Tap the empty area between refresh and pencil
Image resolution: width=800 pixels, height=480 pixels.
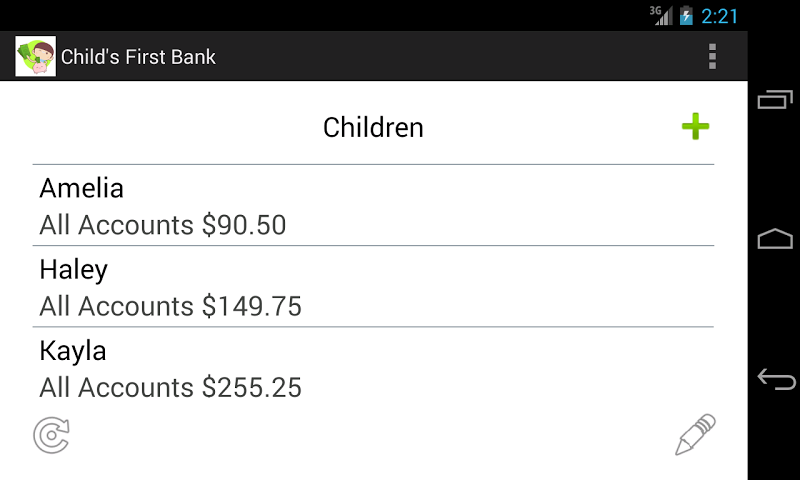coord(372,435)
